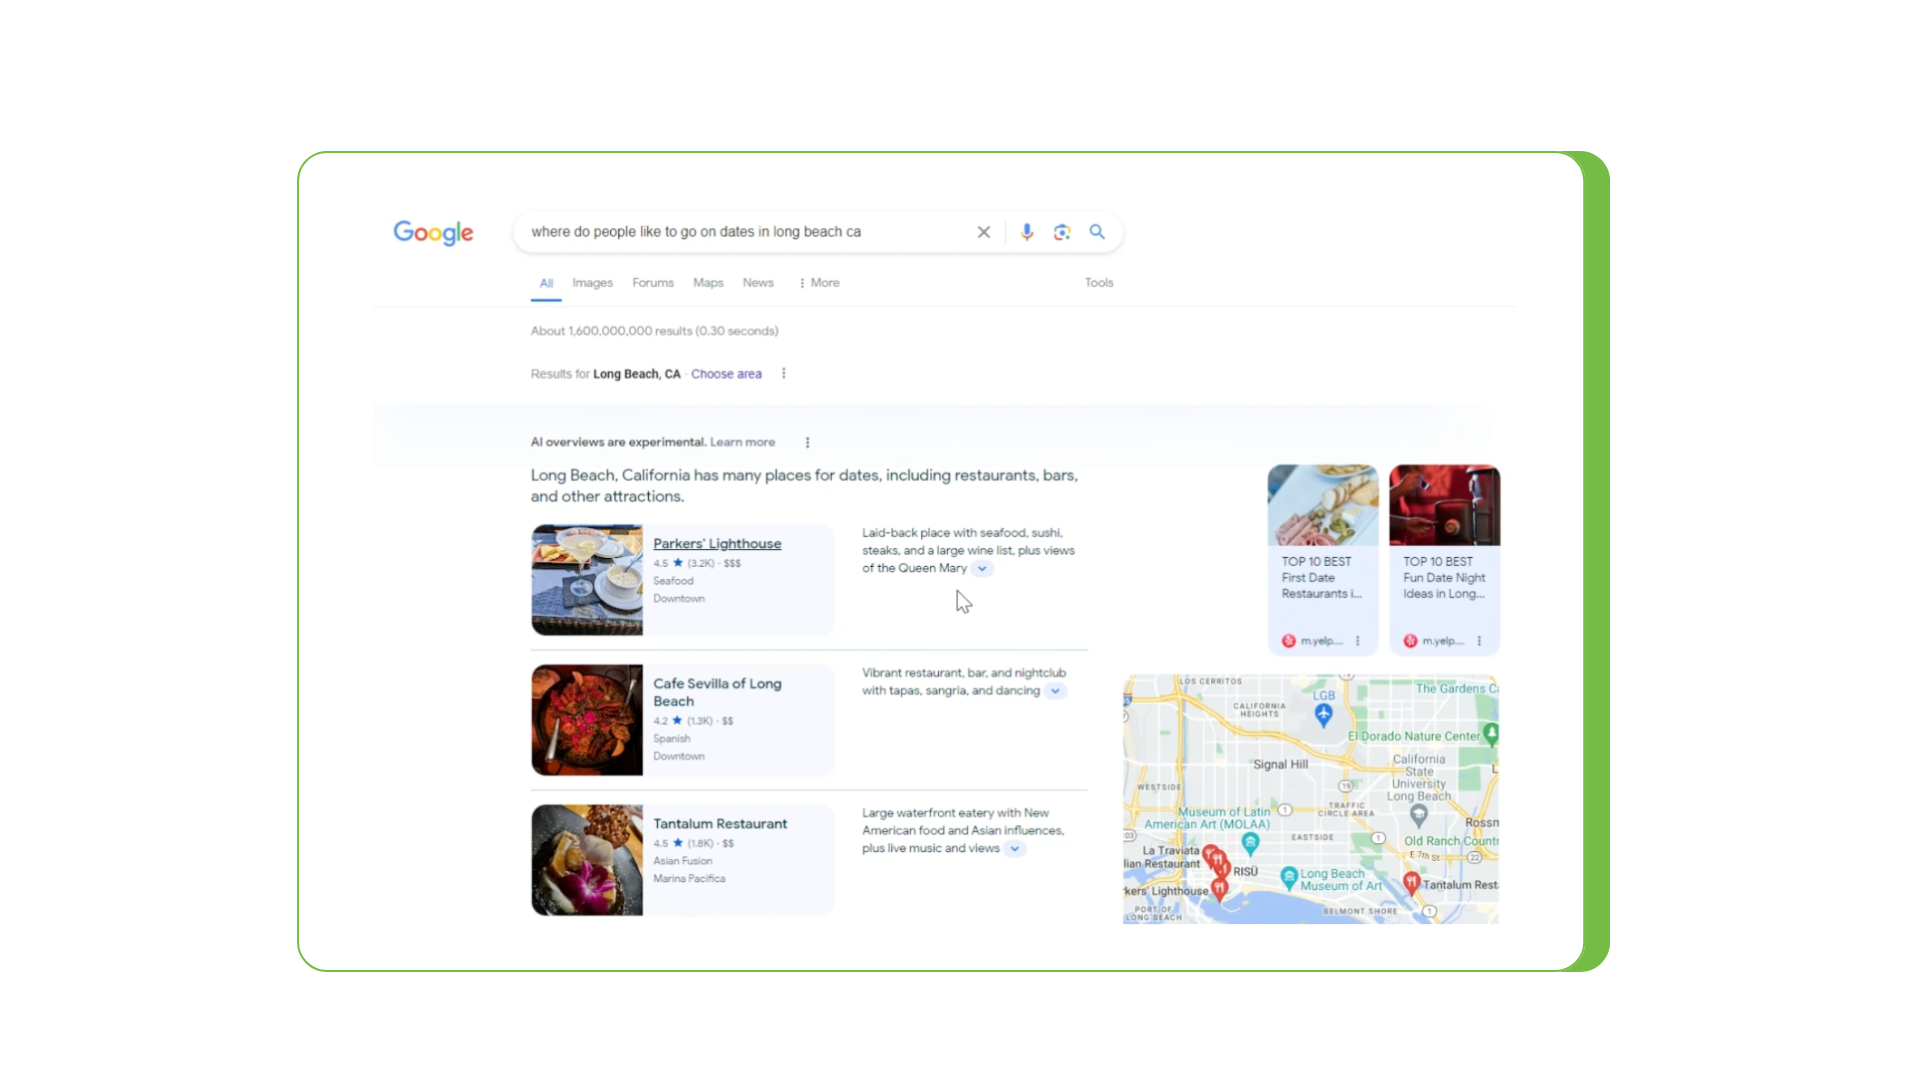Screen dimensions: 1920x1080
Task: Open Top 10 Best Fun Date Night Ideas card
Action: (1445, 559)
